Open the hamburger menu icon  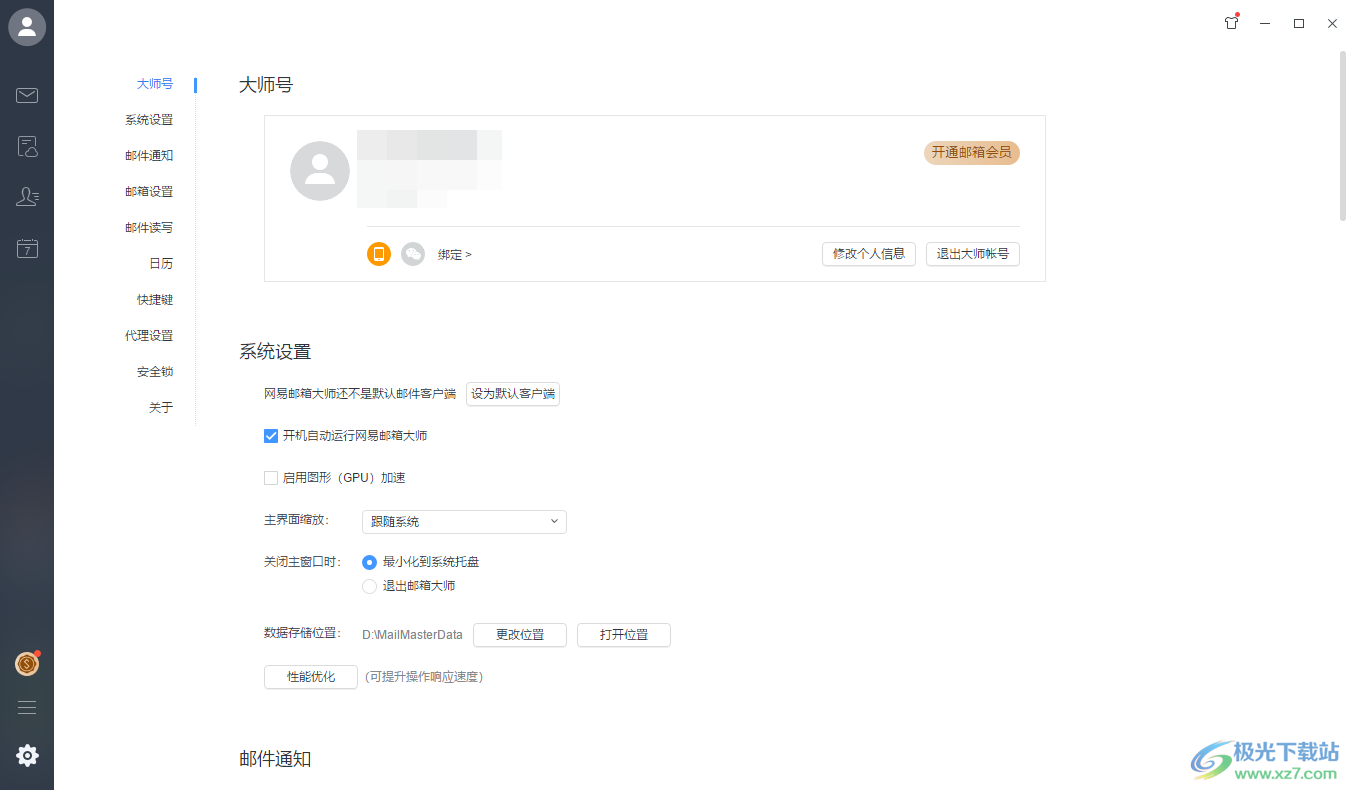click(x=27, y=708)
